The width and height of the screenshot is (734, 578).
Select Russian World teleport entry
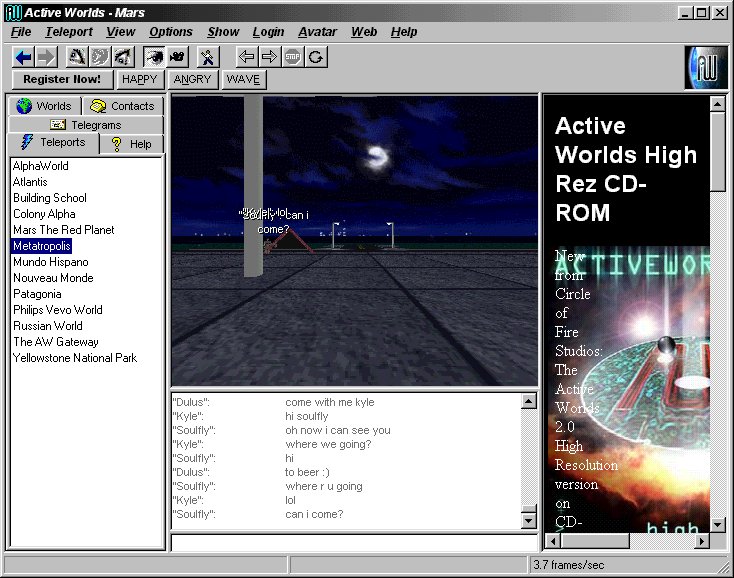tap(48, 326)
